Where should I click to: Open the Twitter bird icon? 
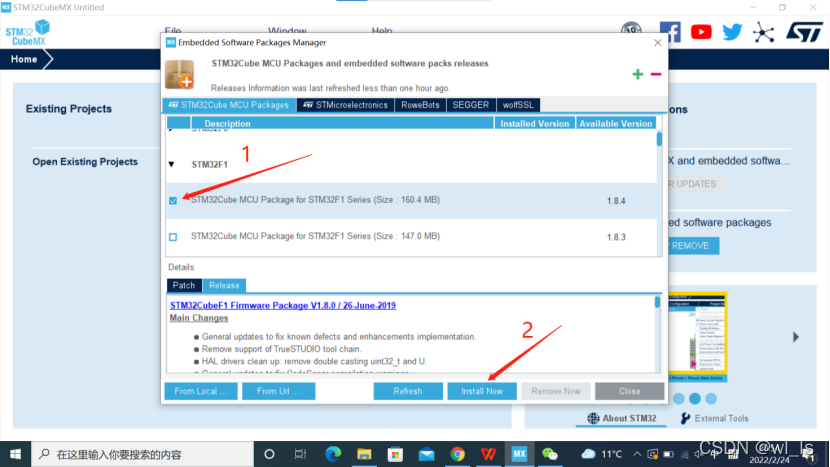pyautogui.click(x=732, y=32)
